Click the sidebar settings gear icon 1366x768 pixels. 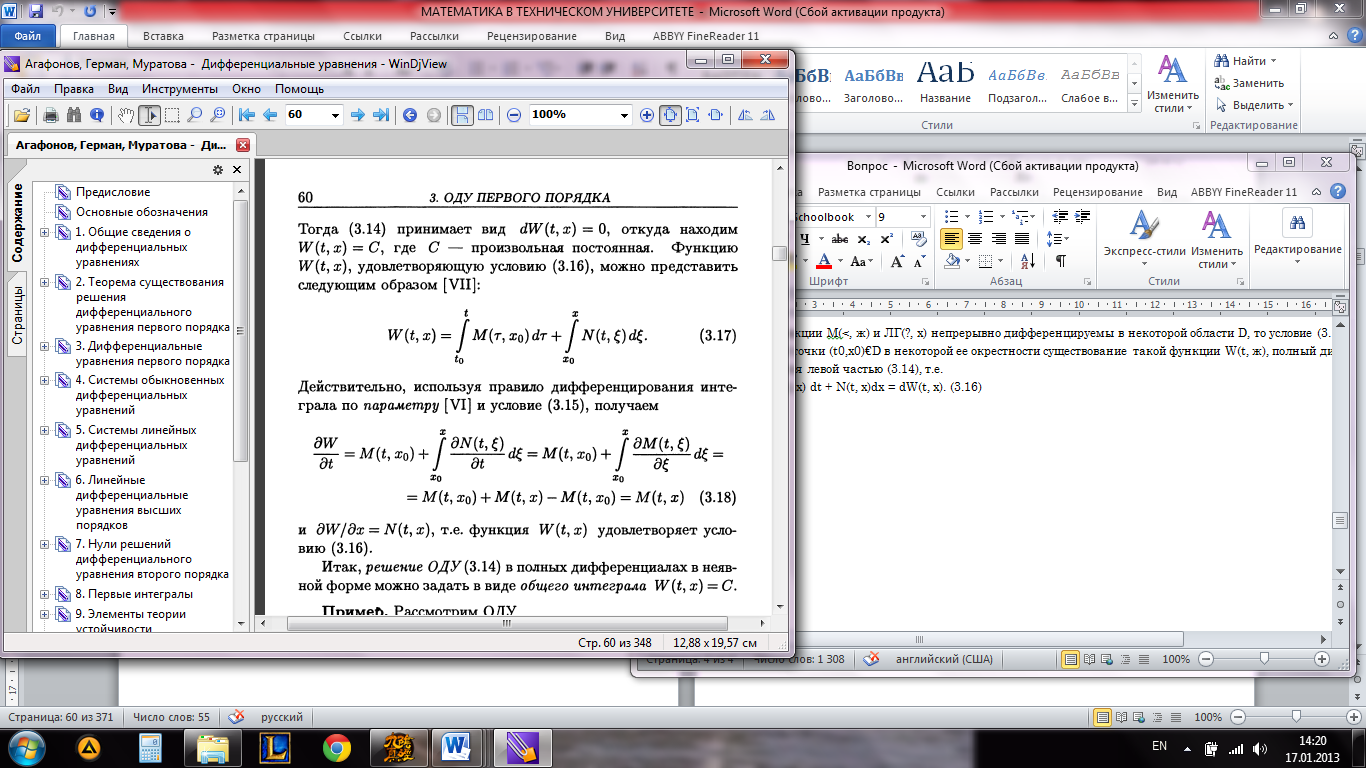[x=218, y=170]
